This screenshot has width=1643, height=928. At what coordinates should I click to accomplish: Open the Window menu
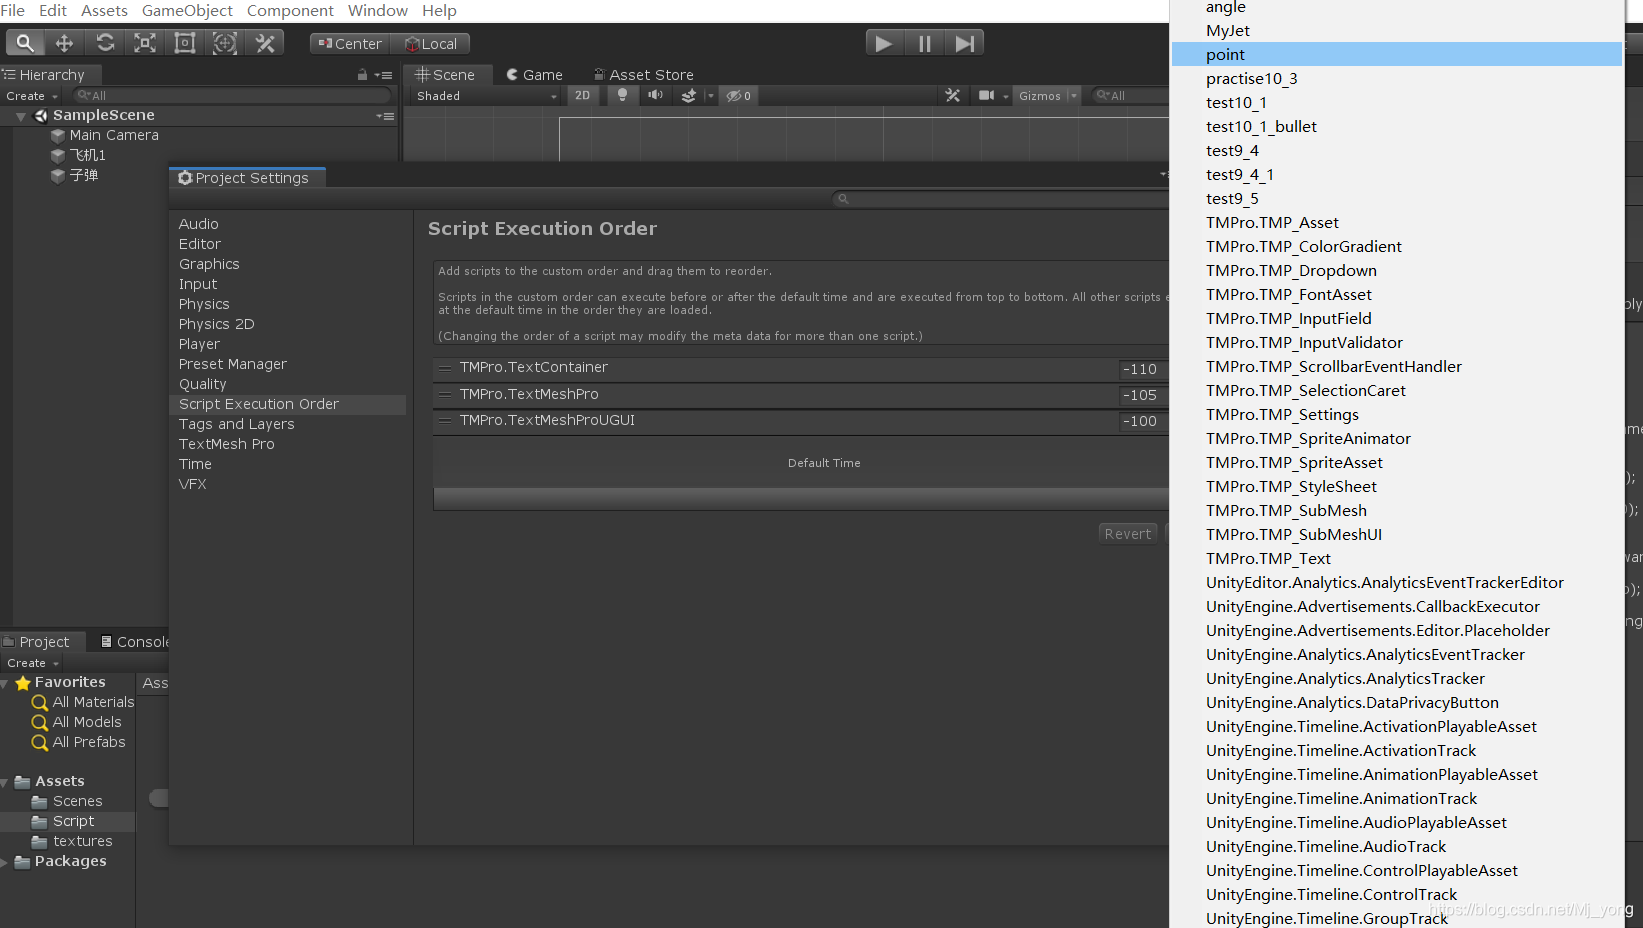377,10
